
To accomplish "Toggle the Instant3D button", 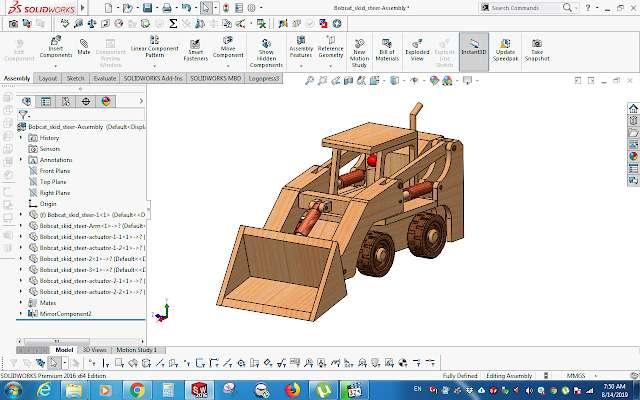I will click(x=474, y=52).
